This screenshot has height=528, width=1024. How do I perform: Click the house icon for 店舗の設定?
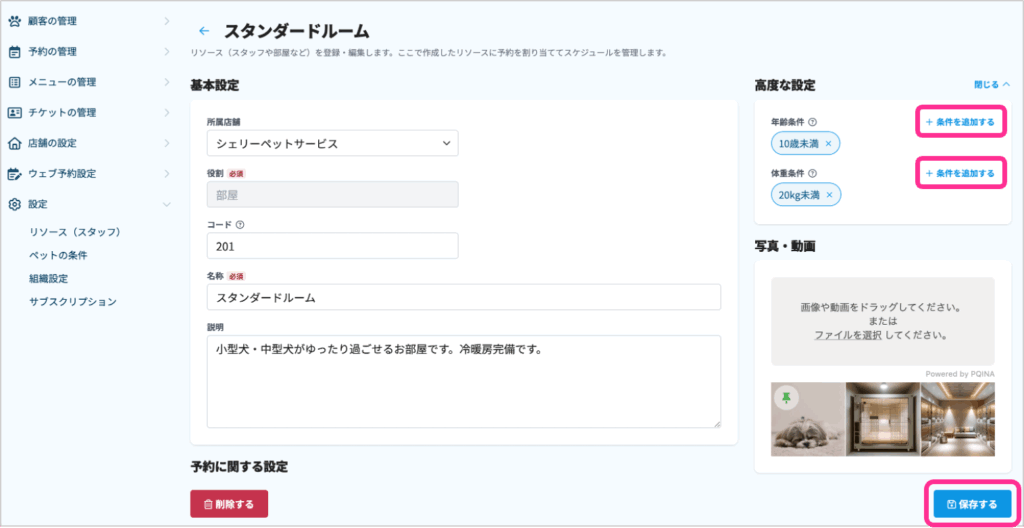pyautogui.click(x=14, y=143)
